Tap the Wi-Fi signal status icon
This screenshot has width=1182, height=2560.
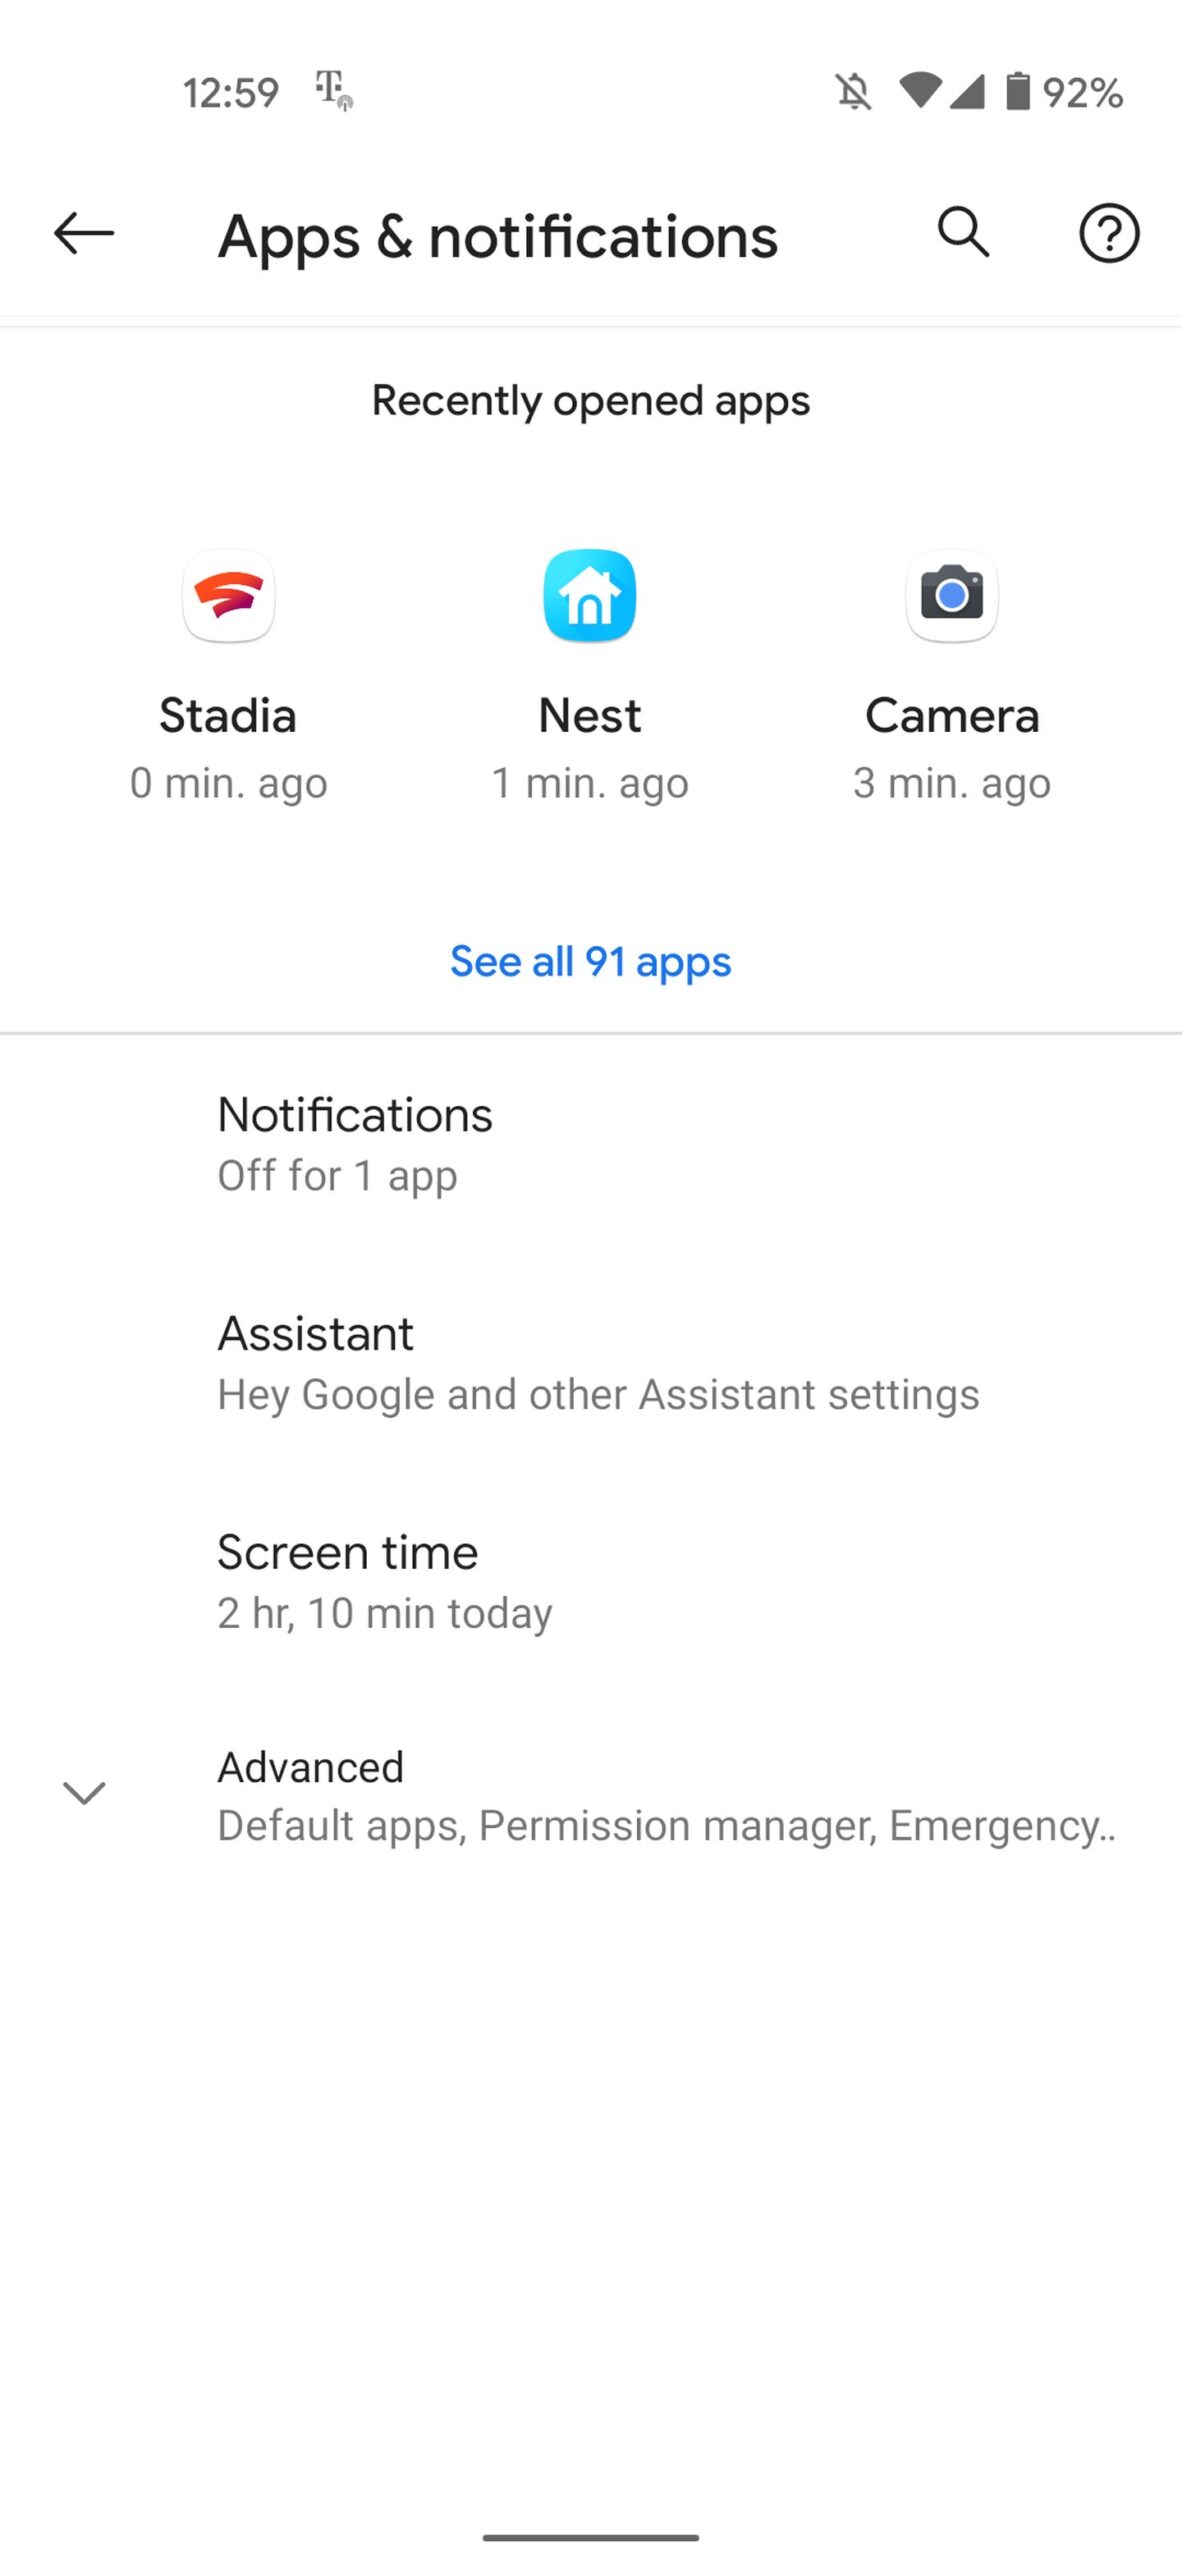click(919, 91)
